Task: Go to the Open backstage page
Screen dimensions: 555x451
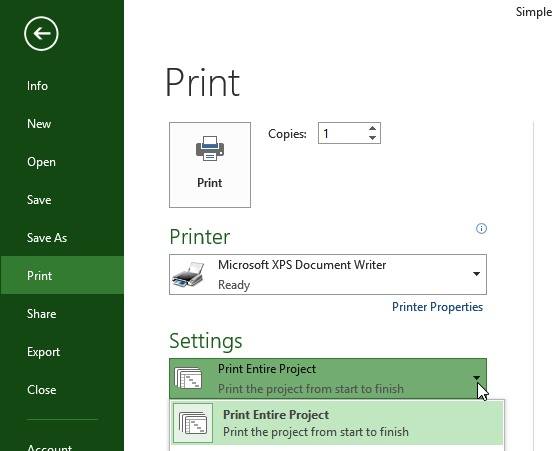Action: [41, 162]
